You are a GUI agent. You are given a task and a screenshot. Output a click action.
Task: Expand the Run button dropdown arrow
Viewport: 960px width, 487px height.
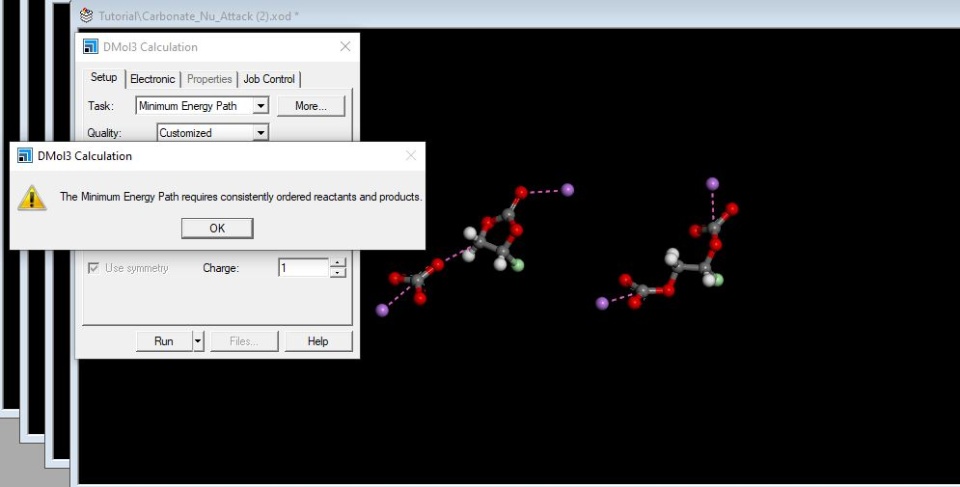(x=198, y=341)
